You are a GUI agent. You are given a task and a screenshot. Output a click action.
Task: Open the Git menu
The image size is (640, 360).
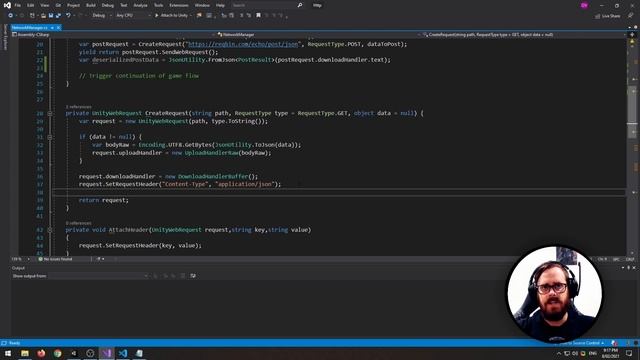pos(58,5)
